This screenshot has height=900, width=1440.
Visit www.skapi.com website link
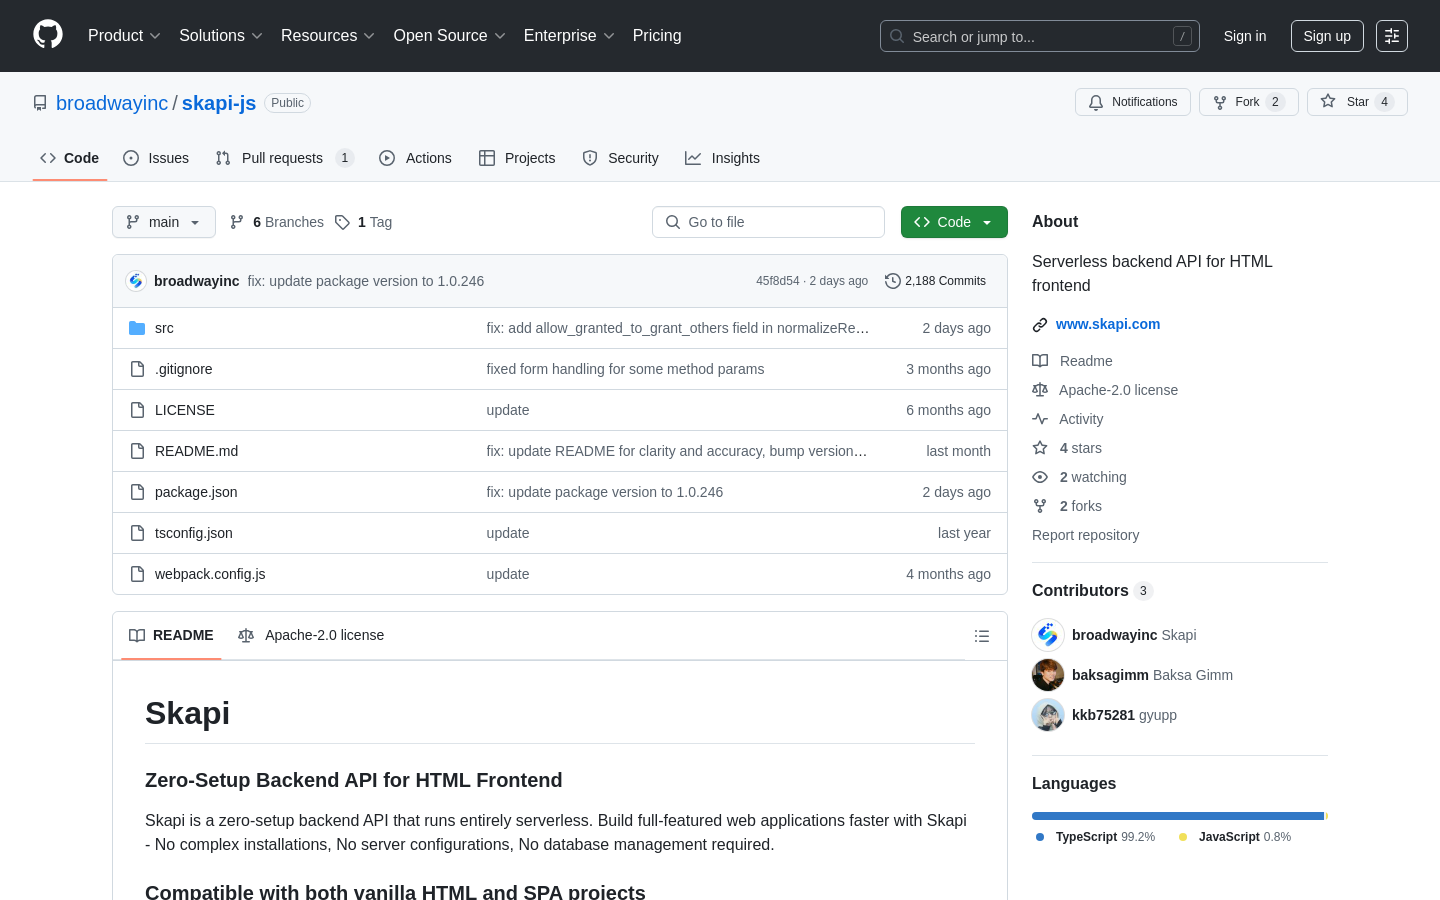tap(1108, 324)
